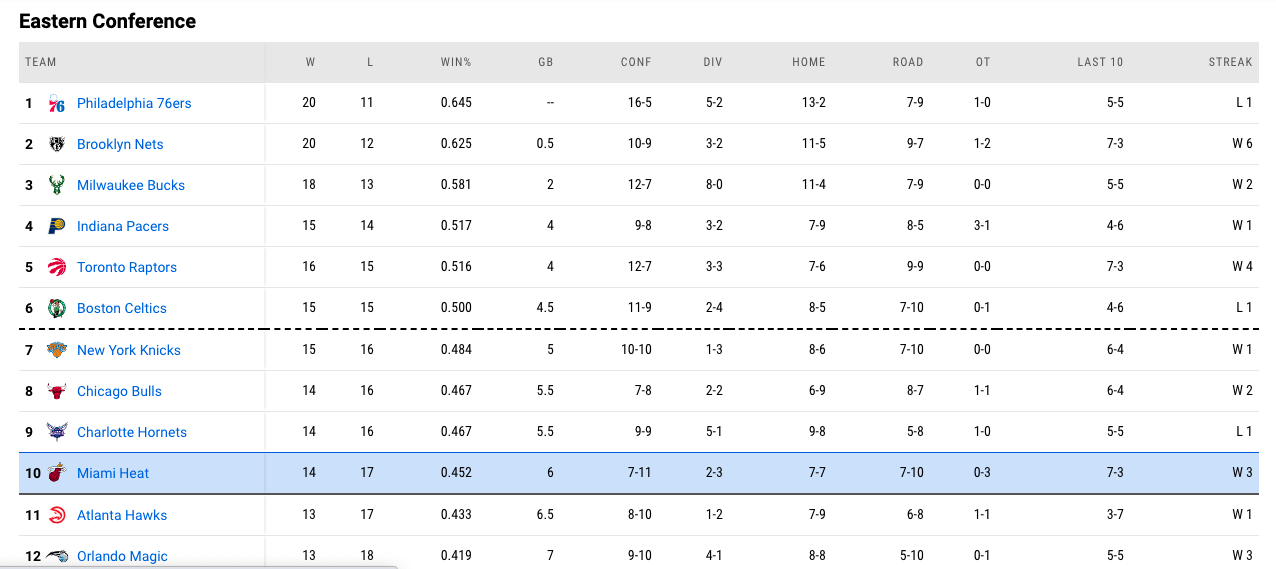
Task: Click the Toronto Raptors logo icon
Action: point(57,267)
